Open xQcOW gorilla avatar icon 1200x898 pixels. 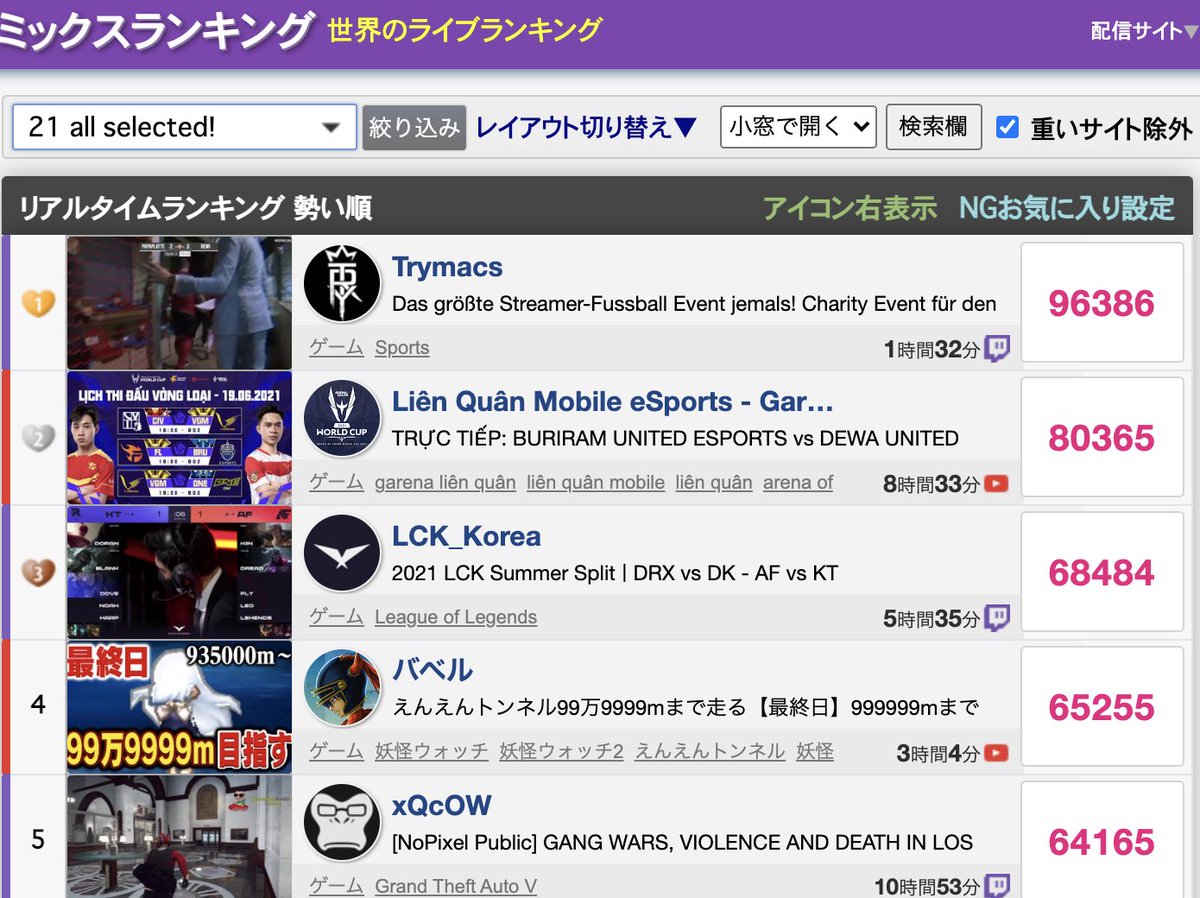point(342,823)
